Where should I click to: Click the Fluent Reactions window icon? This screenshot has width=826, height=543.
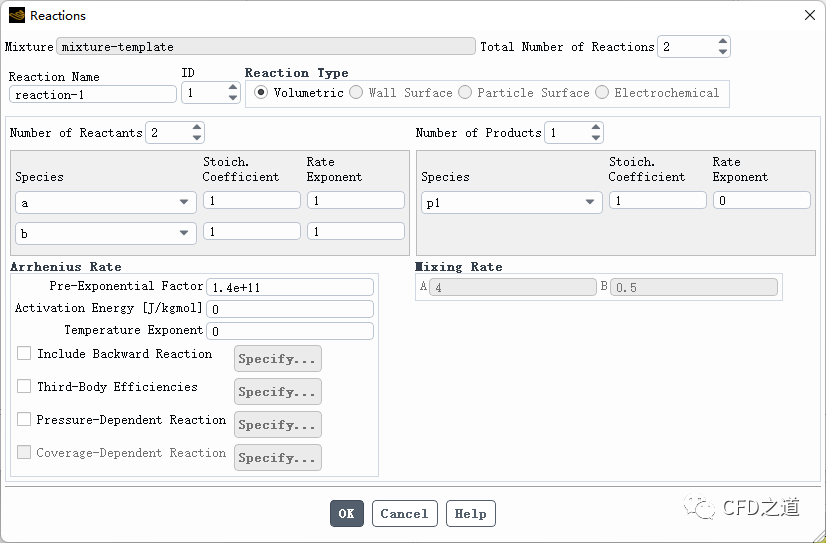coord(16,15)
